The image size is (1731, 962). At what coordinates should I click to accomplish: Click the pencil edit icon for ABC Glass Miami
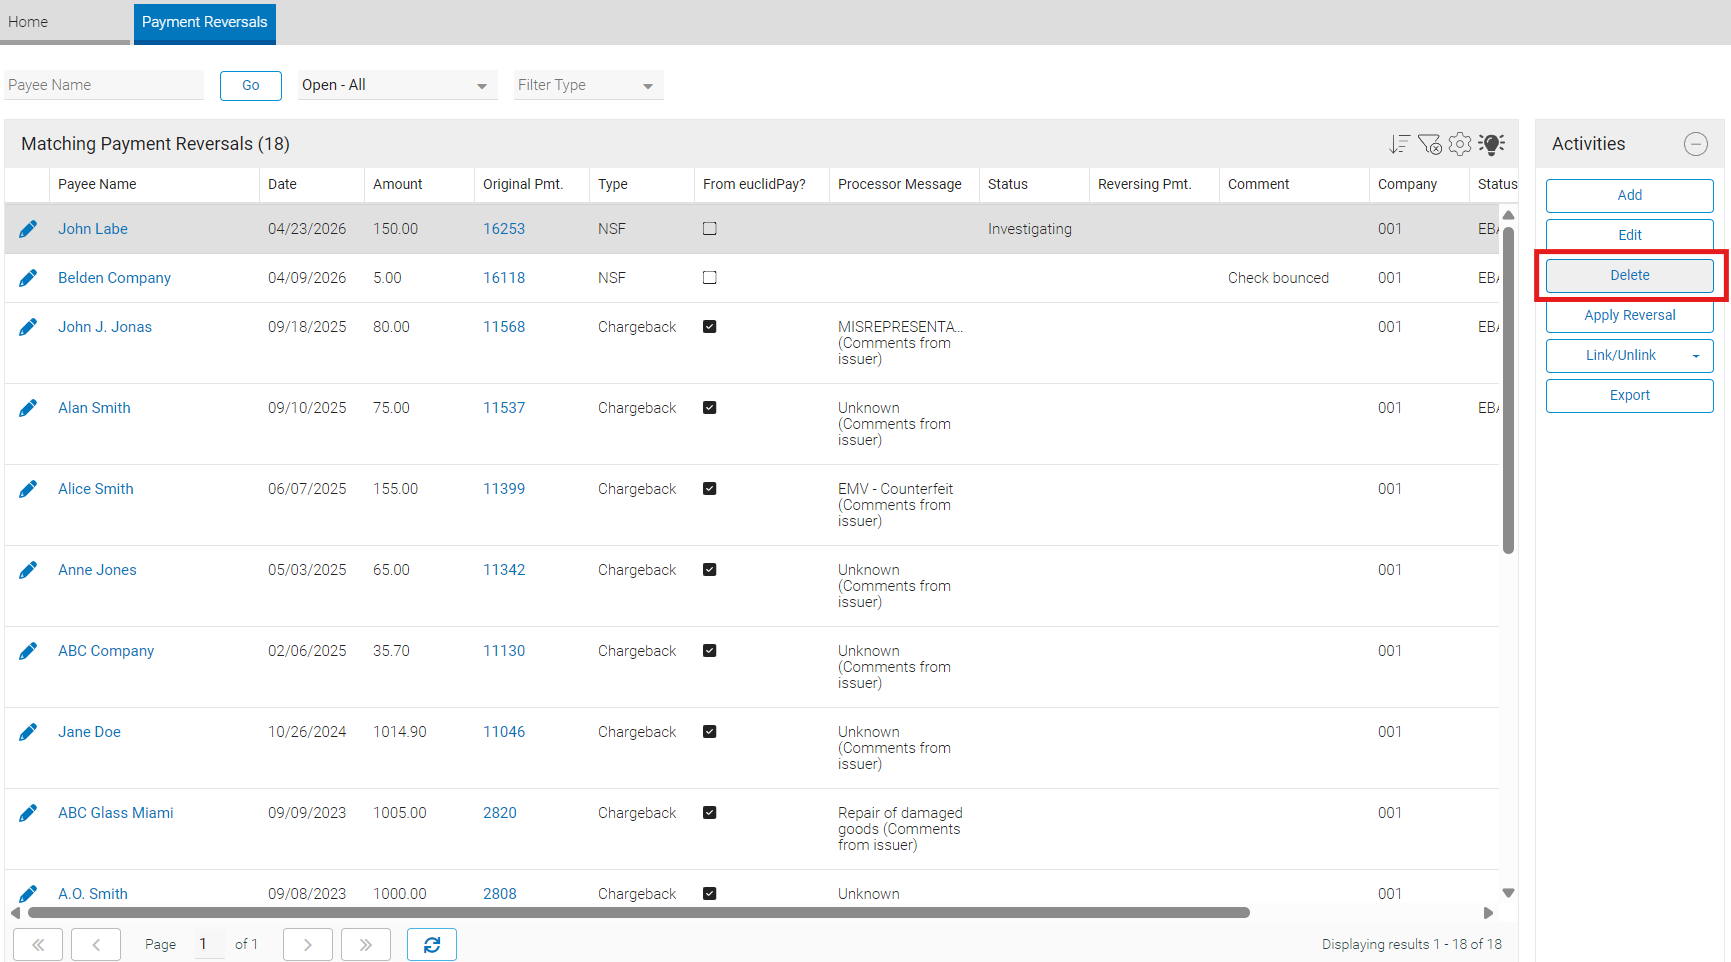tap(28, 813)
